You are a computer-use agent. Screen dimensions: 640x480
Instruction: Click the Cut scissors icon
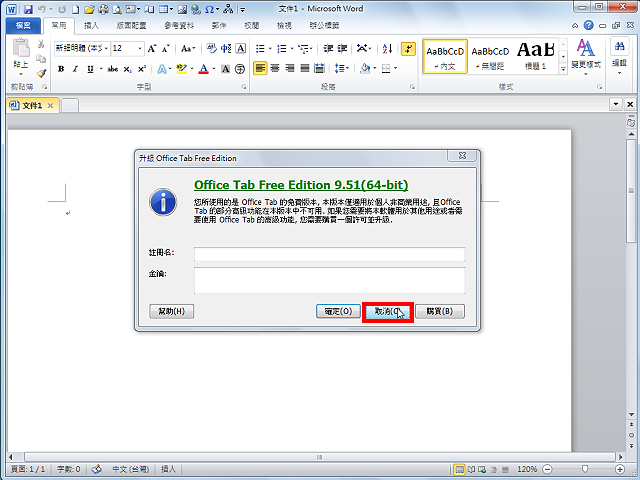point(41,44)
